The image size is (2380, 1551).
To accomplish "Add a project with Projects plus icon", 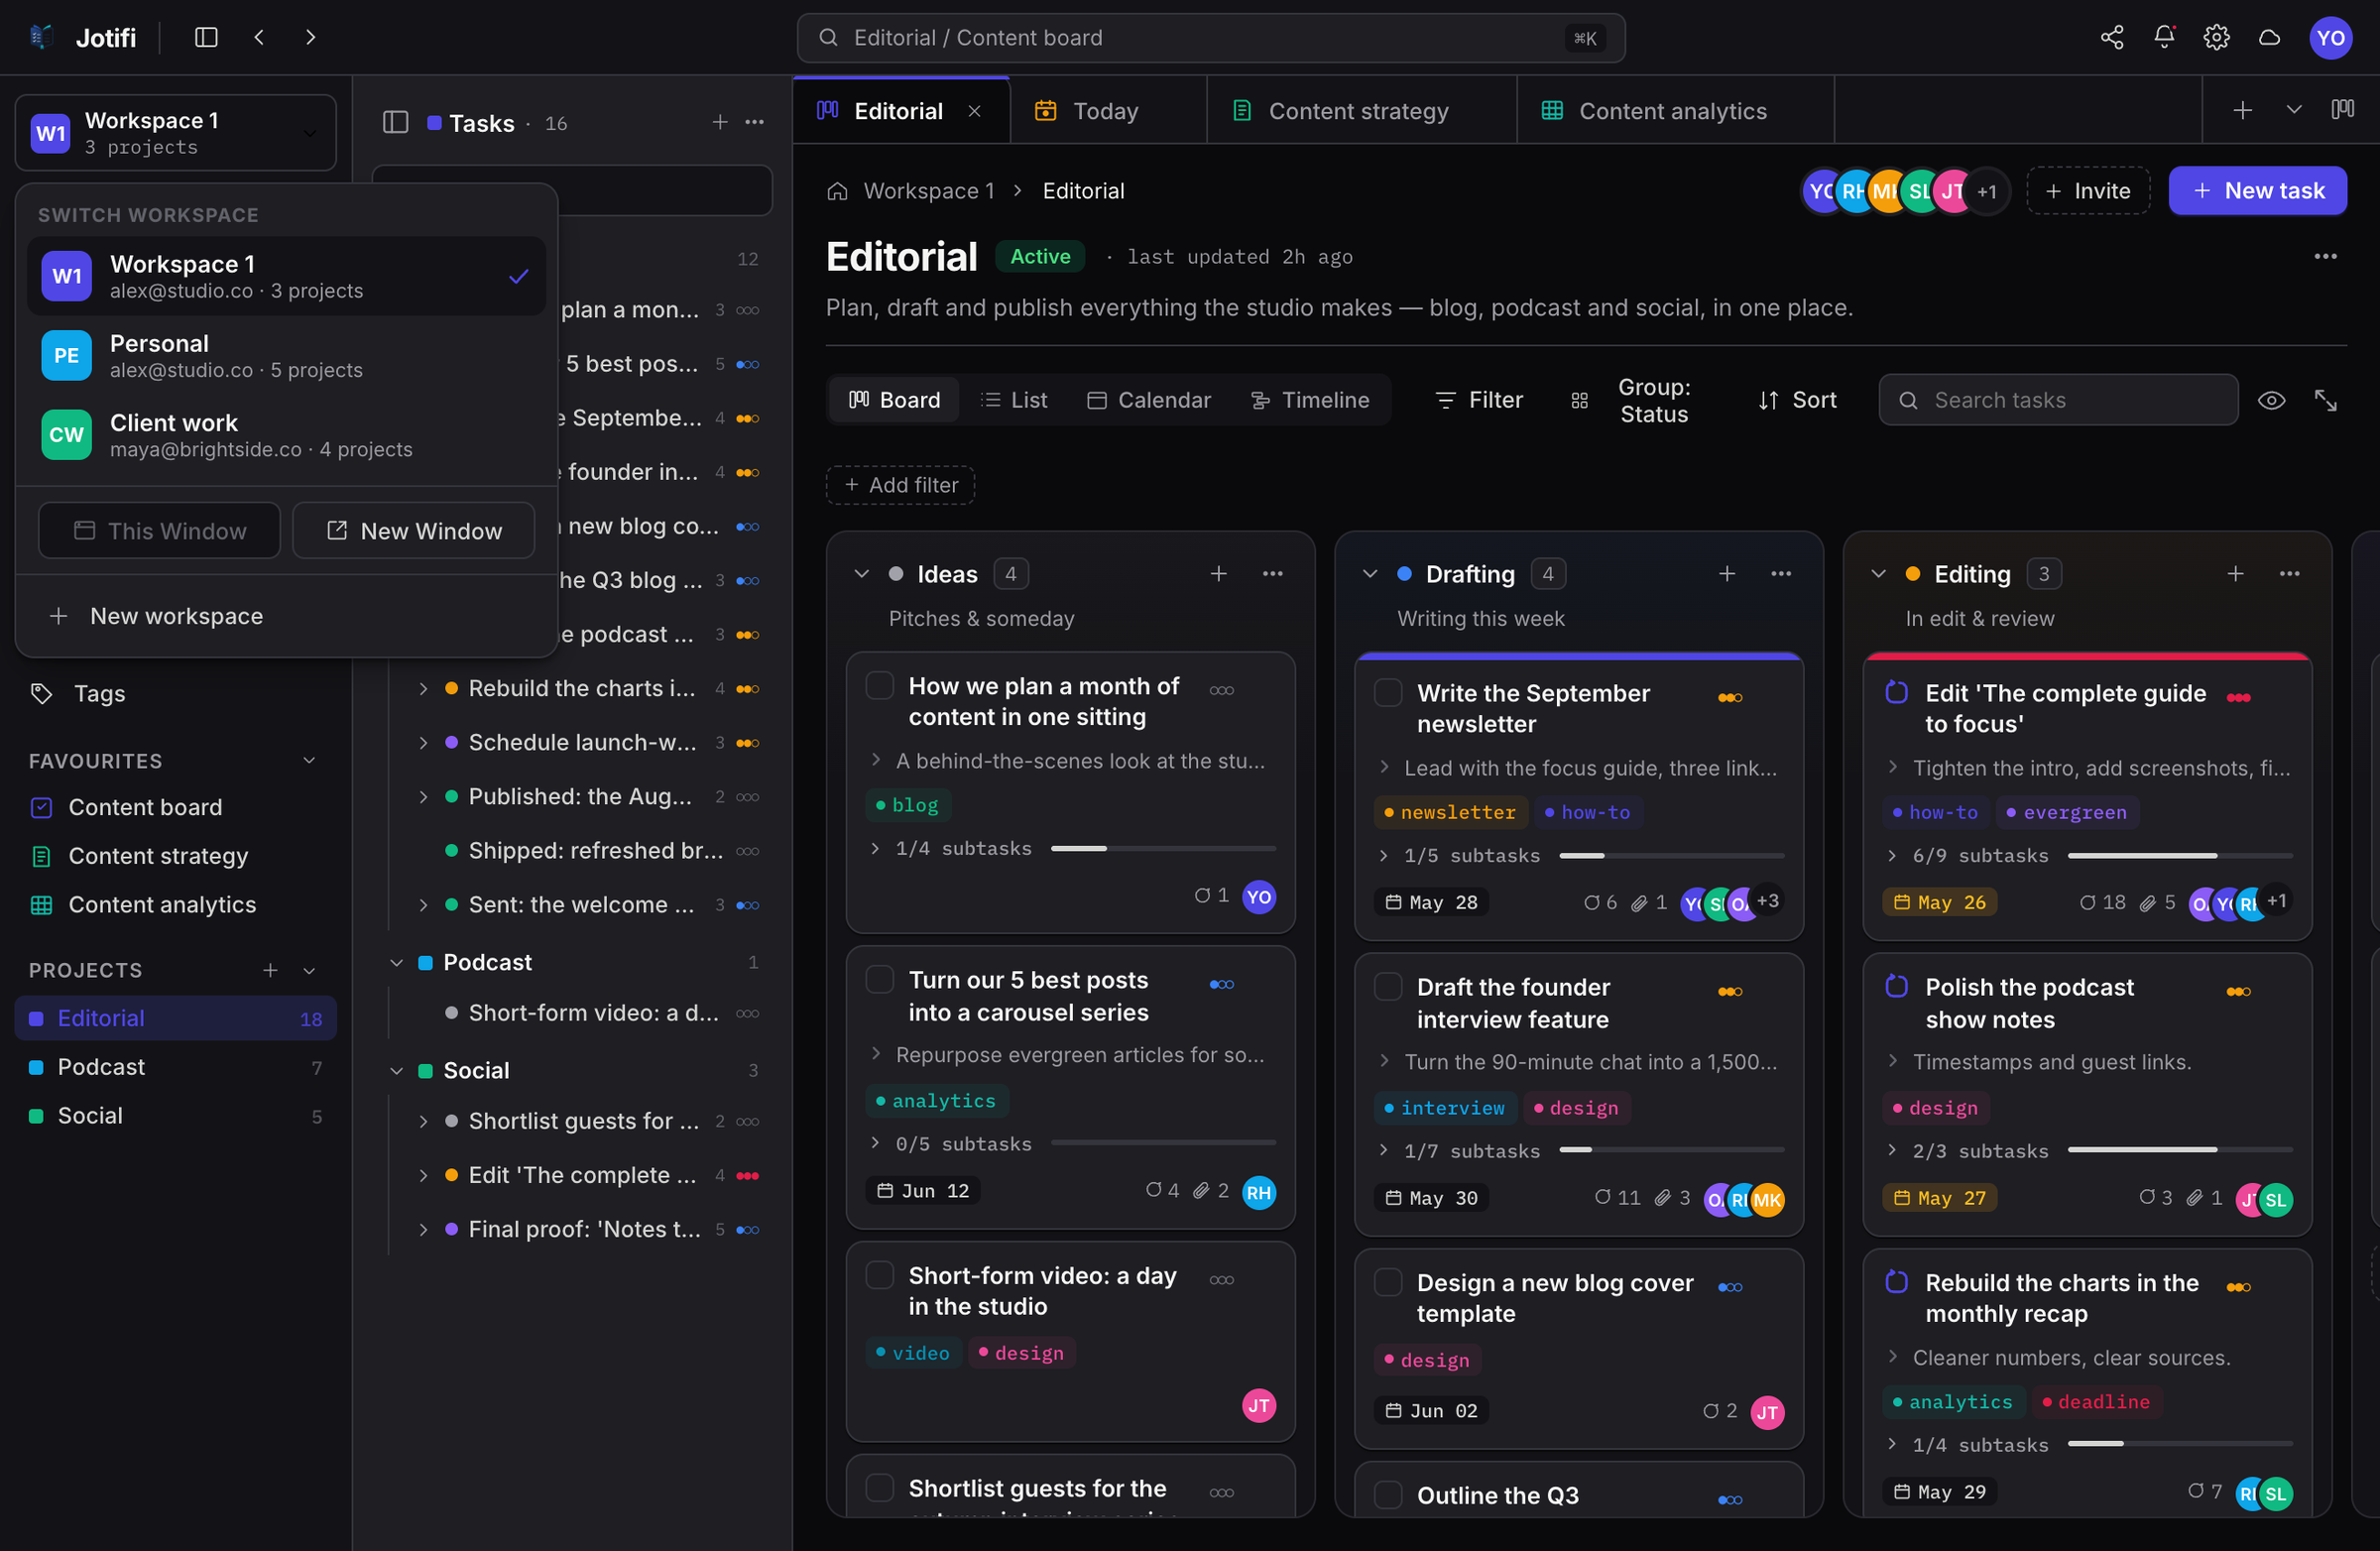I will [270, 970].
